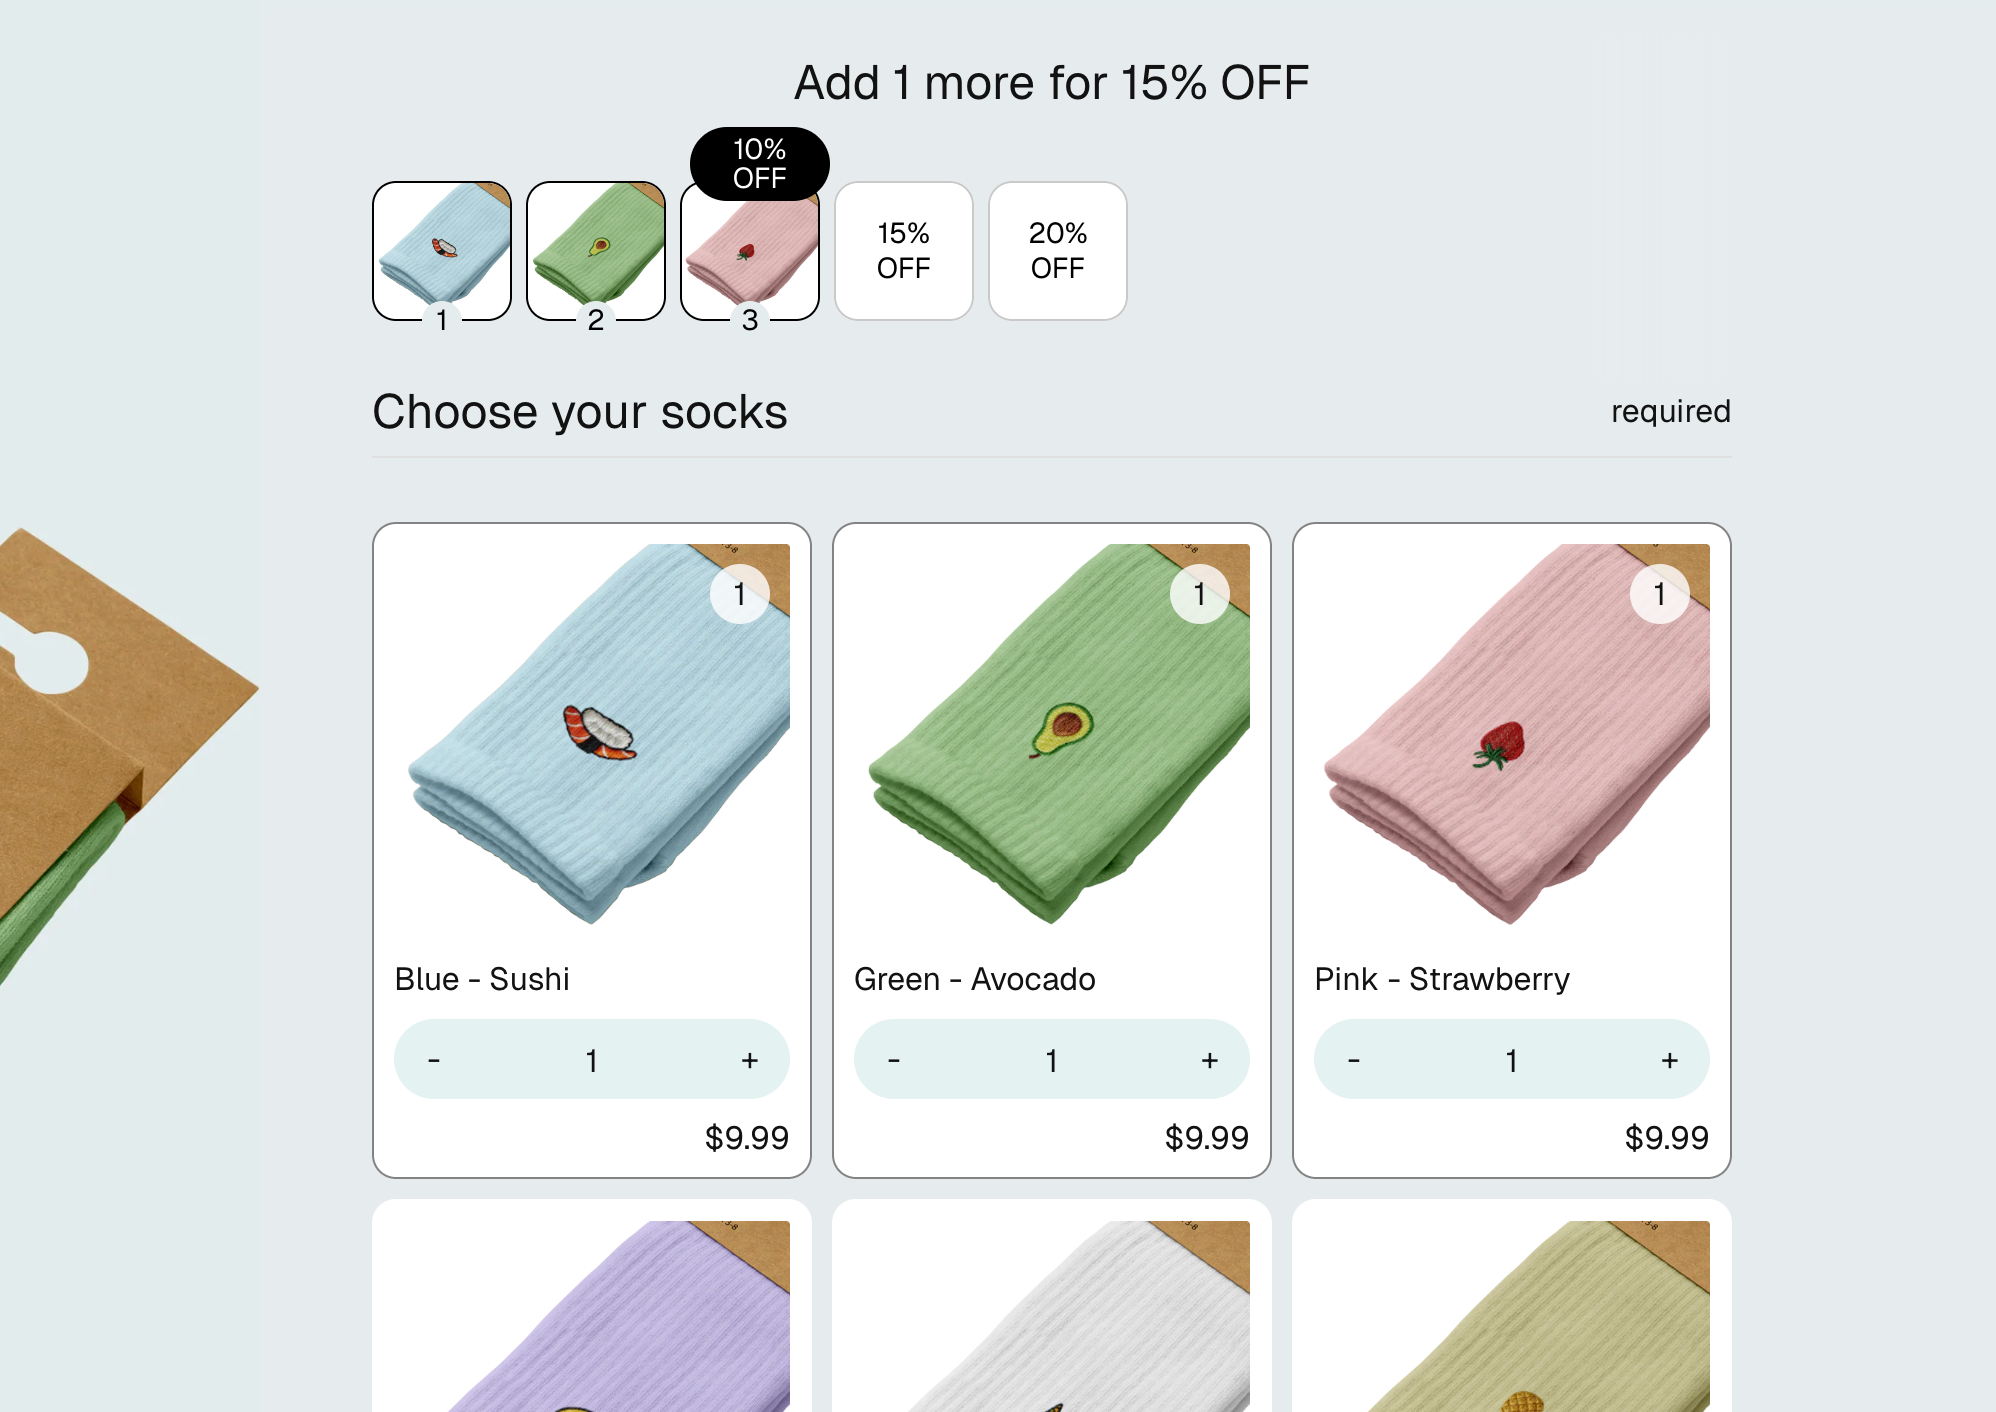
Task: Select the olive green sock product card
Action: coord(1512,1310)
